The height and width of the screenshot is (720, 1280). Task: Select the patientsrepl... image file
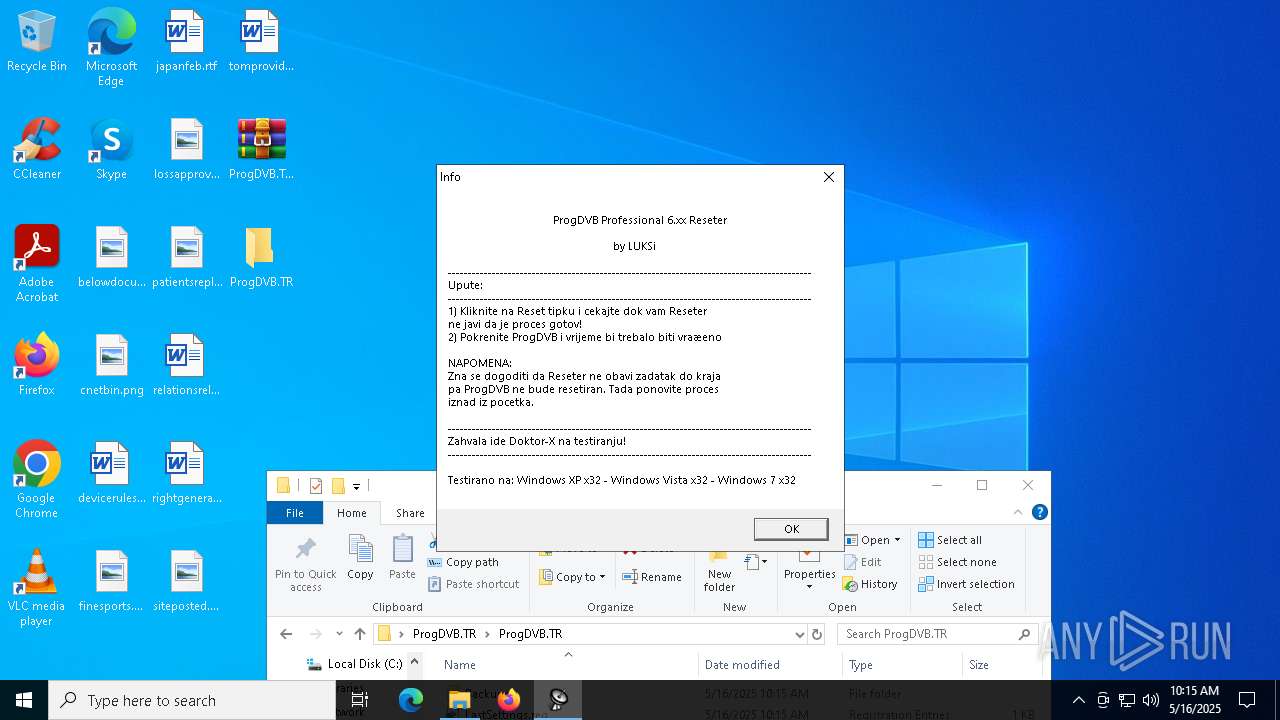[186, 258]
